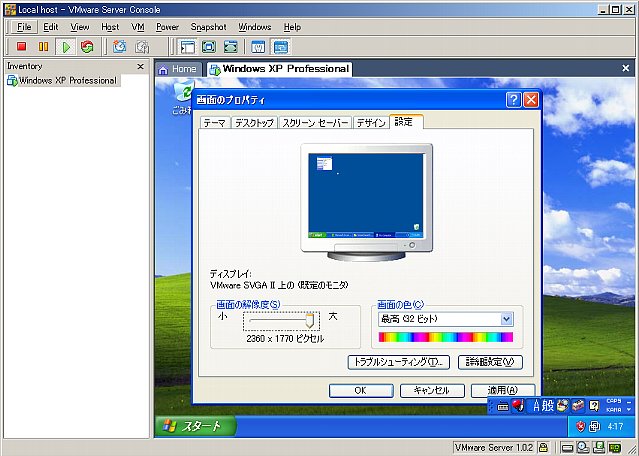Click the IME toolbox icon in language bar

click(x=578, y=405)
